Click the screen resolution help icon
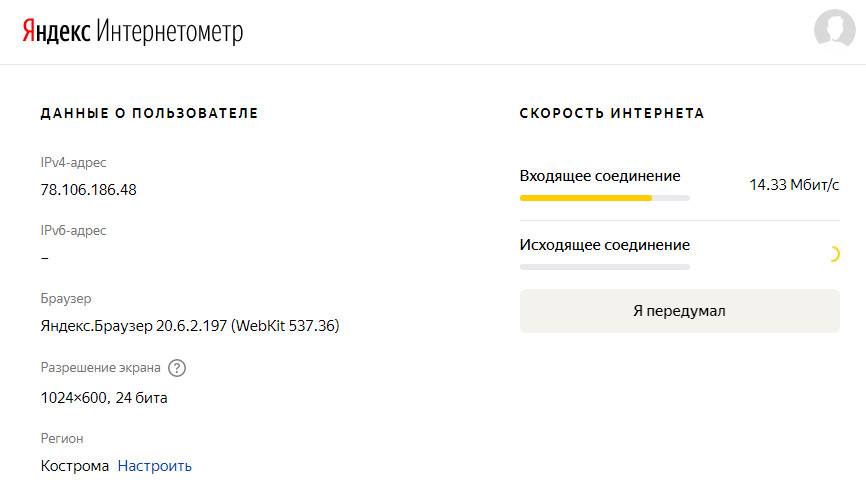 [177, 368]
